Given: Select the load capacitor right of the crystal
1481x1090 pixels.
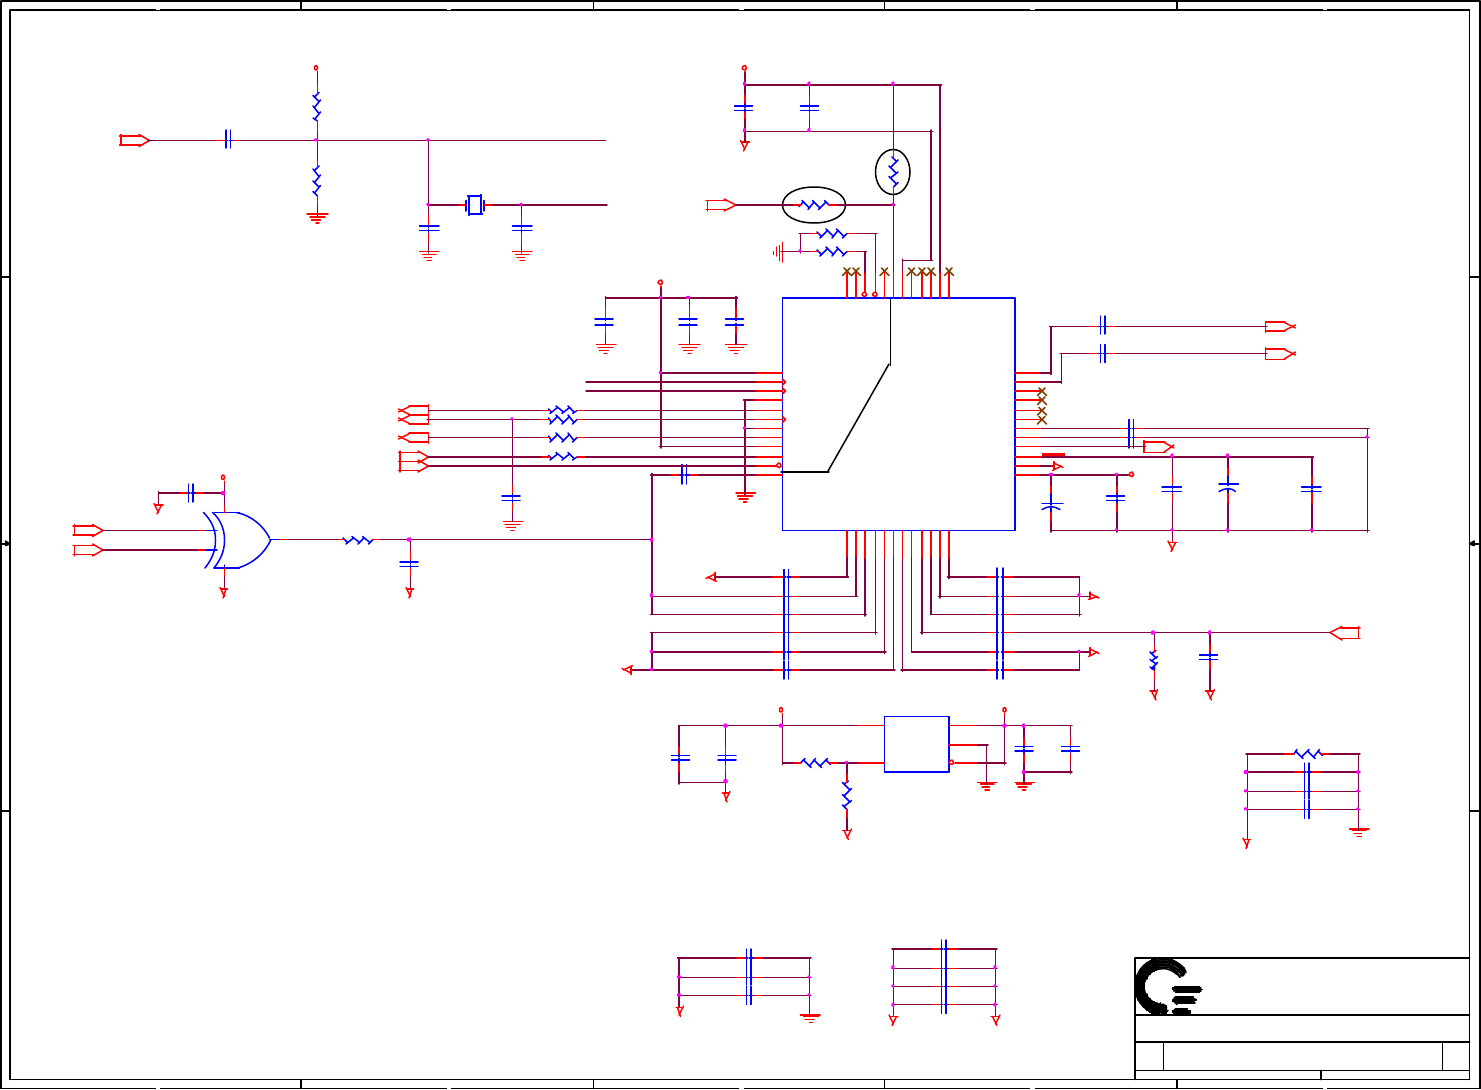Looking at the screenshot, I should tap(521, 229).
